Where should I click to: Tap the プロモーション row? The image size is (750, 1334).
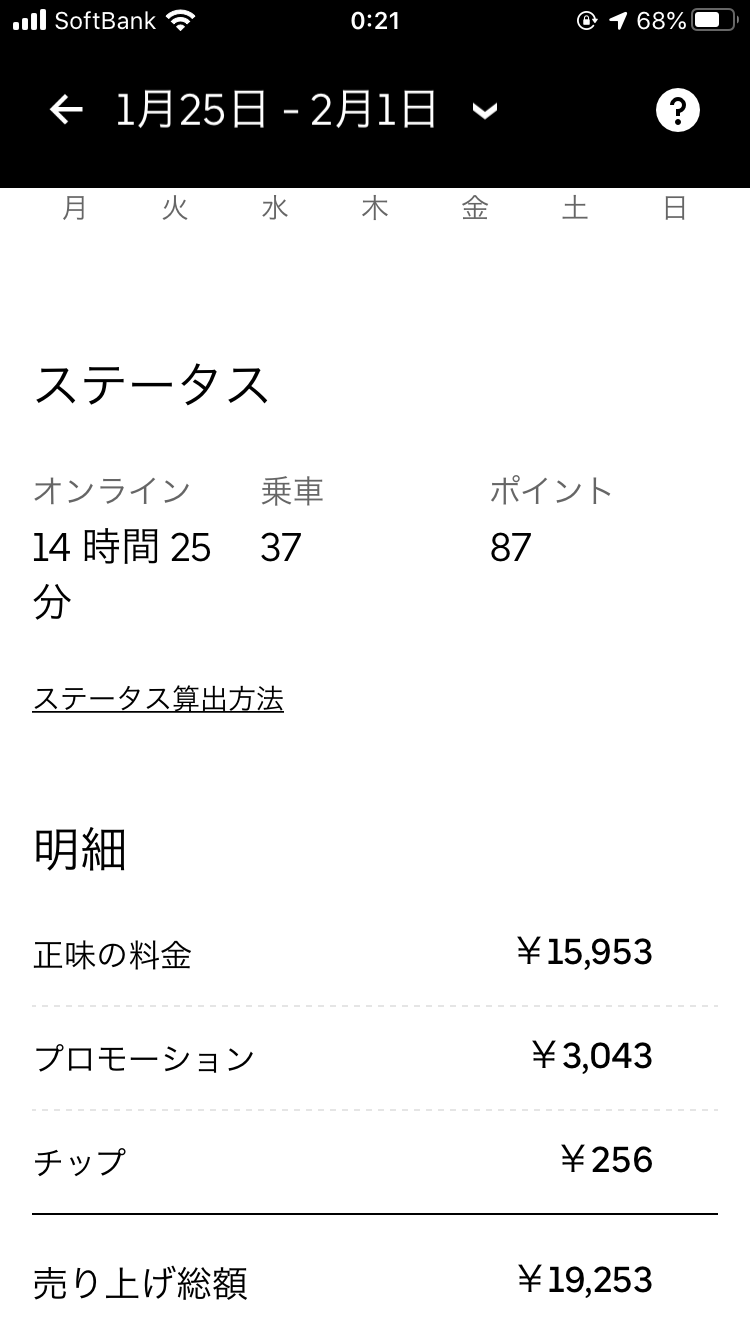(375, 1058)
